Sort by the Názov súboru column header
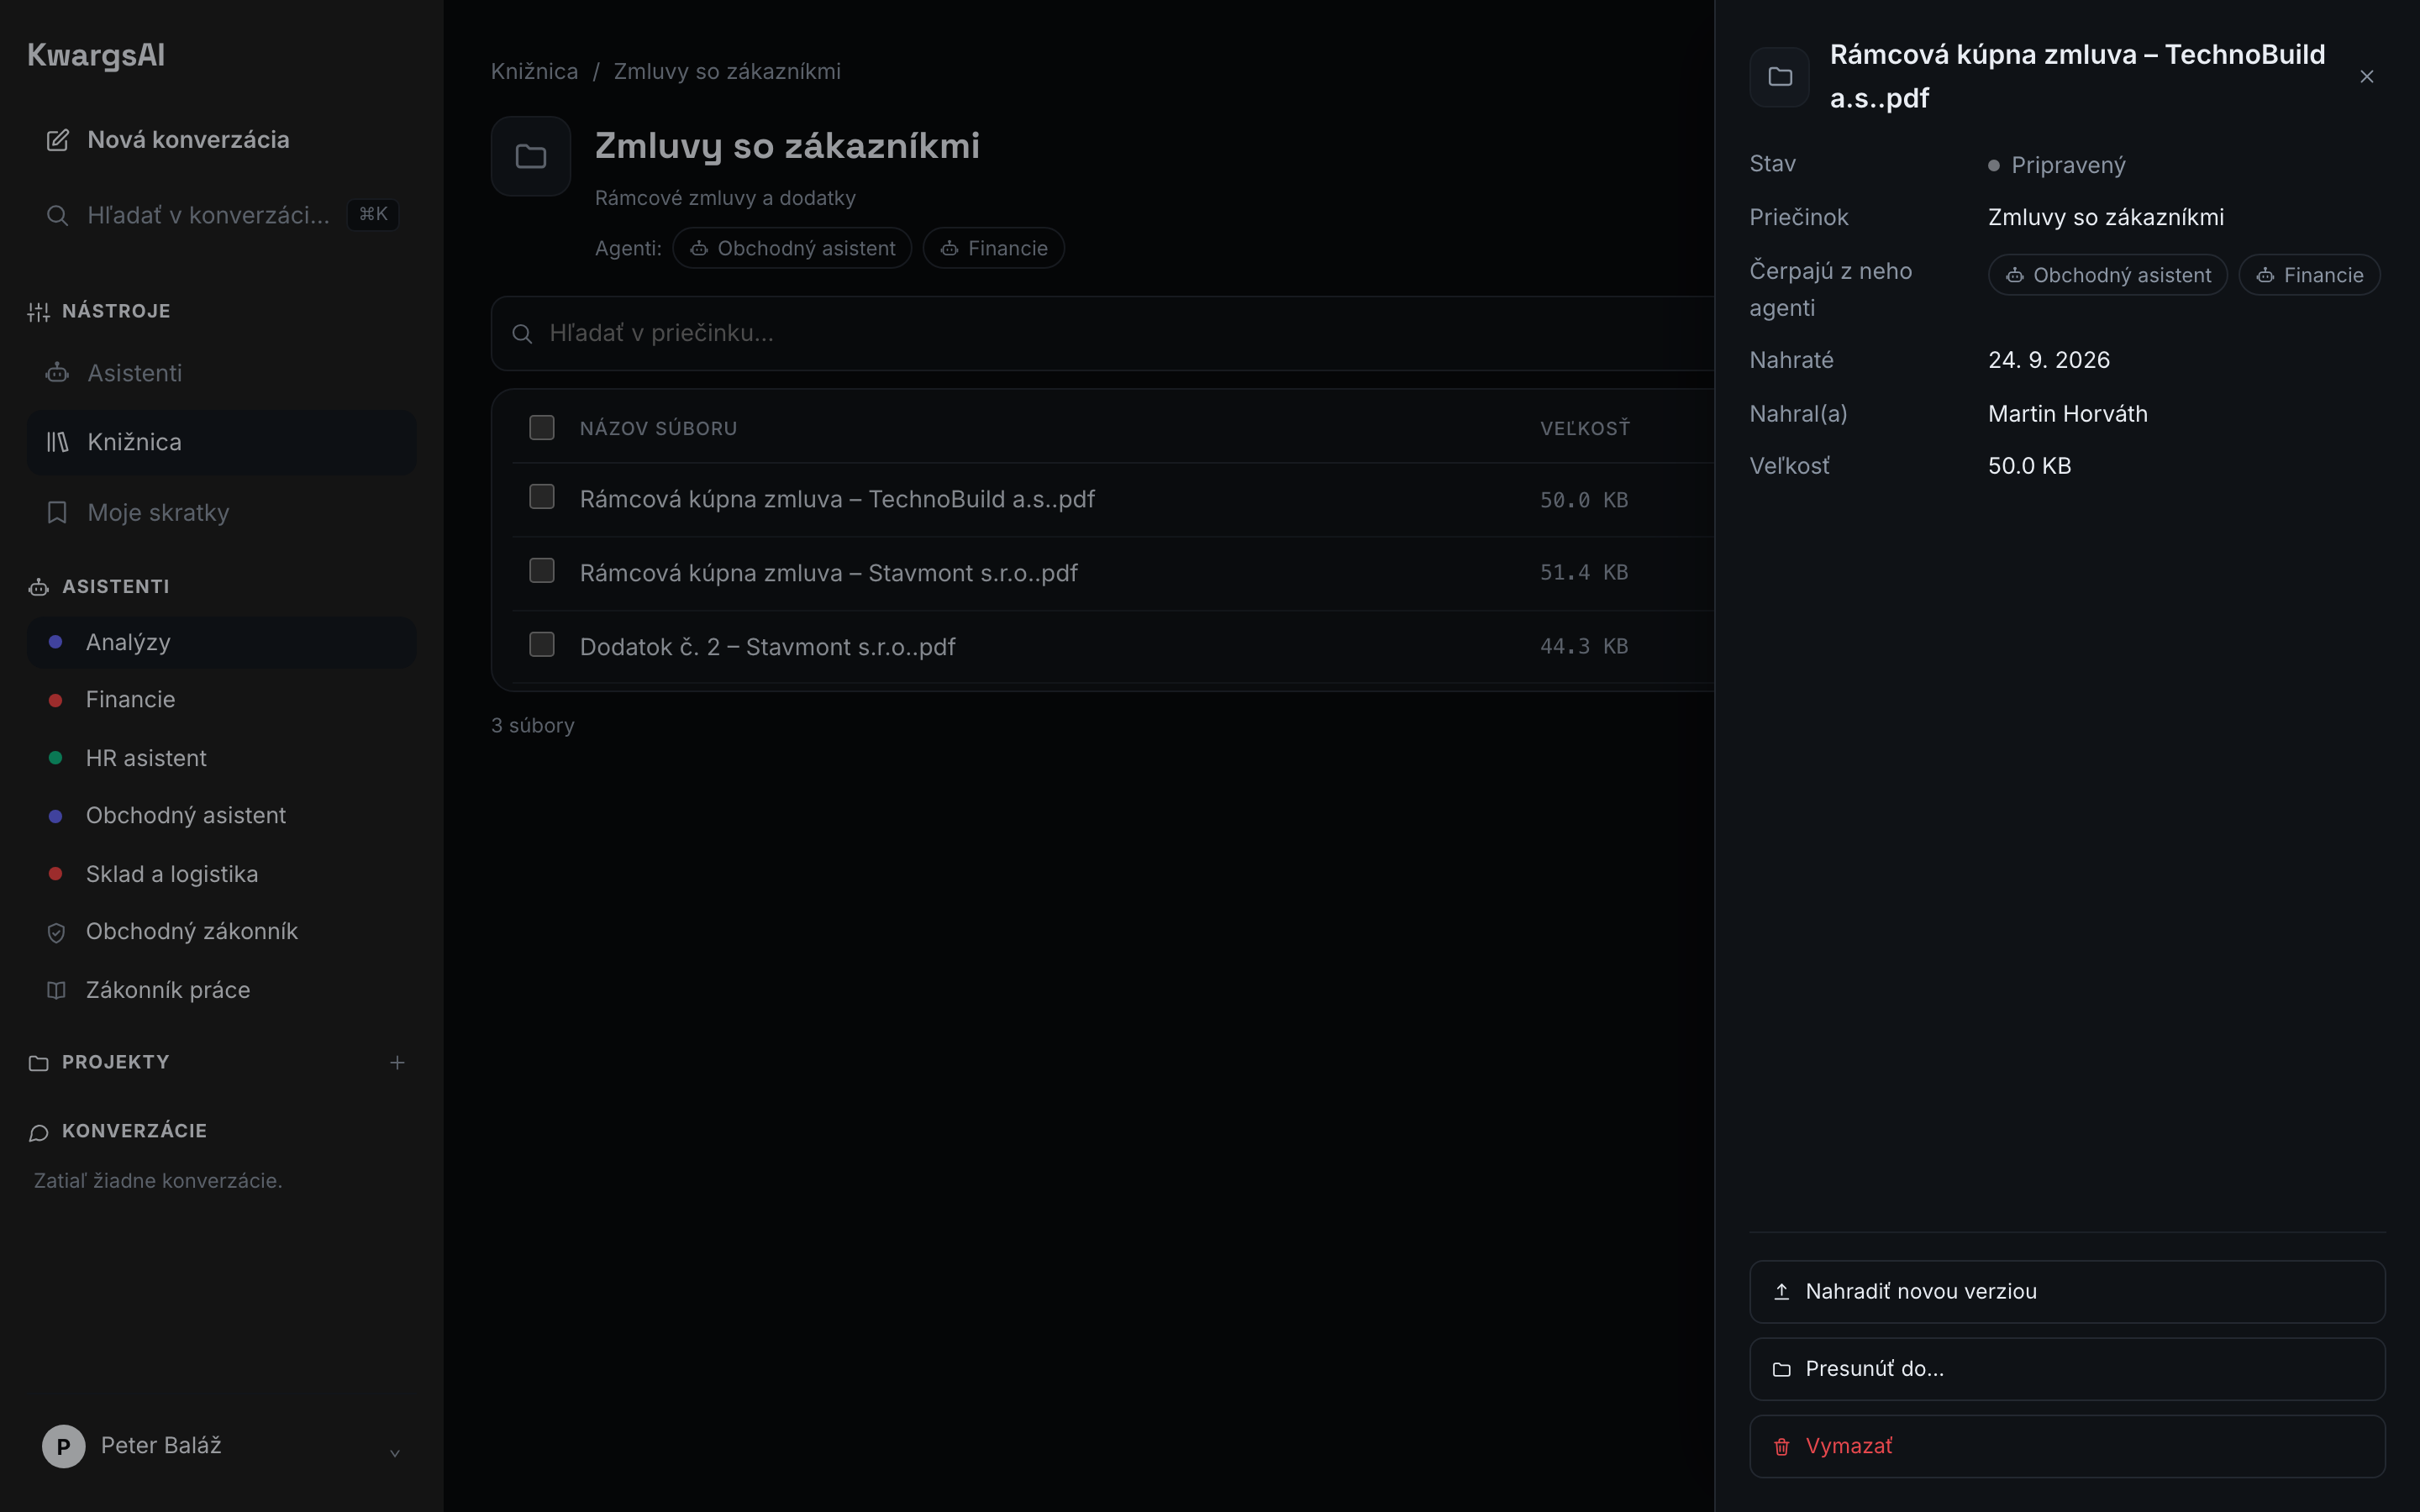 pos(658,429)
